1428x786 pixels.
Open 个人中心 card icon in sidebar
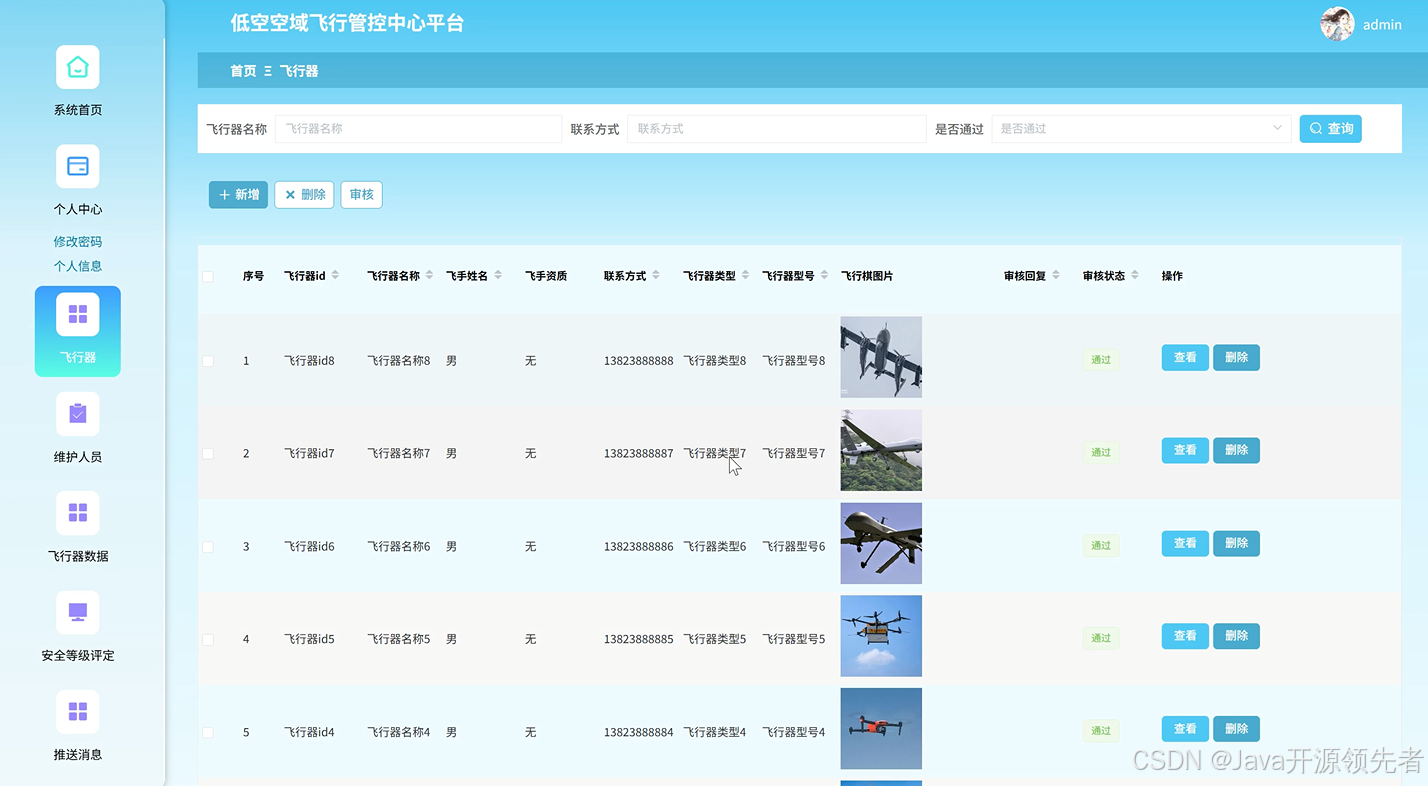pos(77,166)
